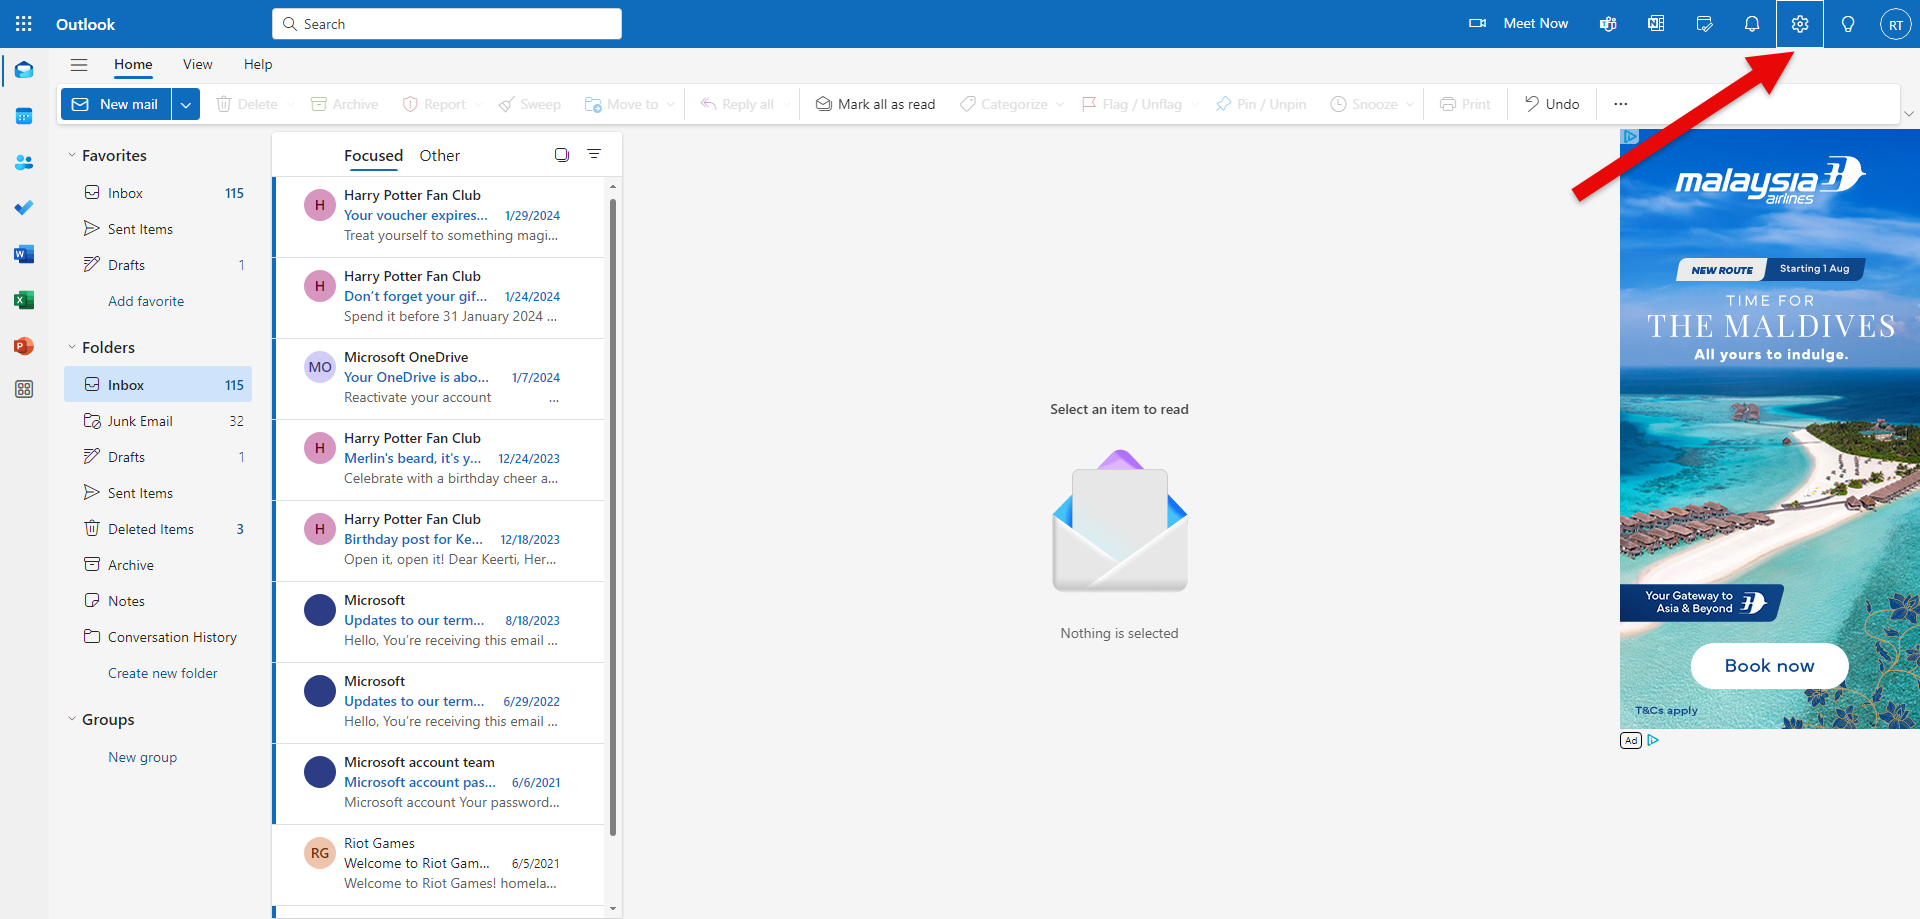Viewport: 1920px width, 919px height.
Task: Open the Teams chat icon in header
Action: point(1608,24)
